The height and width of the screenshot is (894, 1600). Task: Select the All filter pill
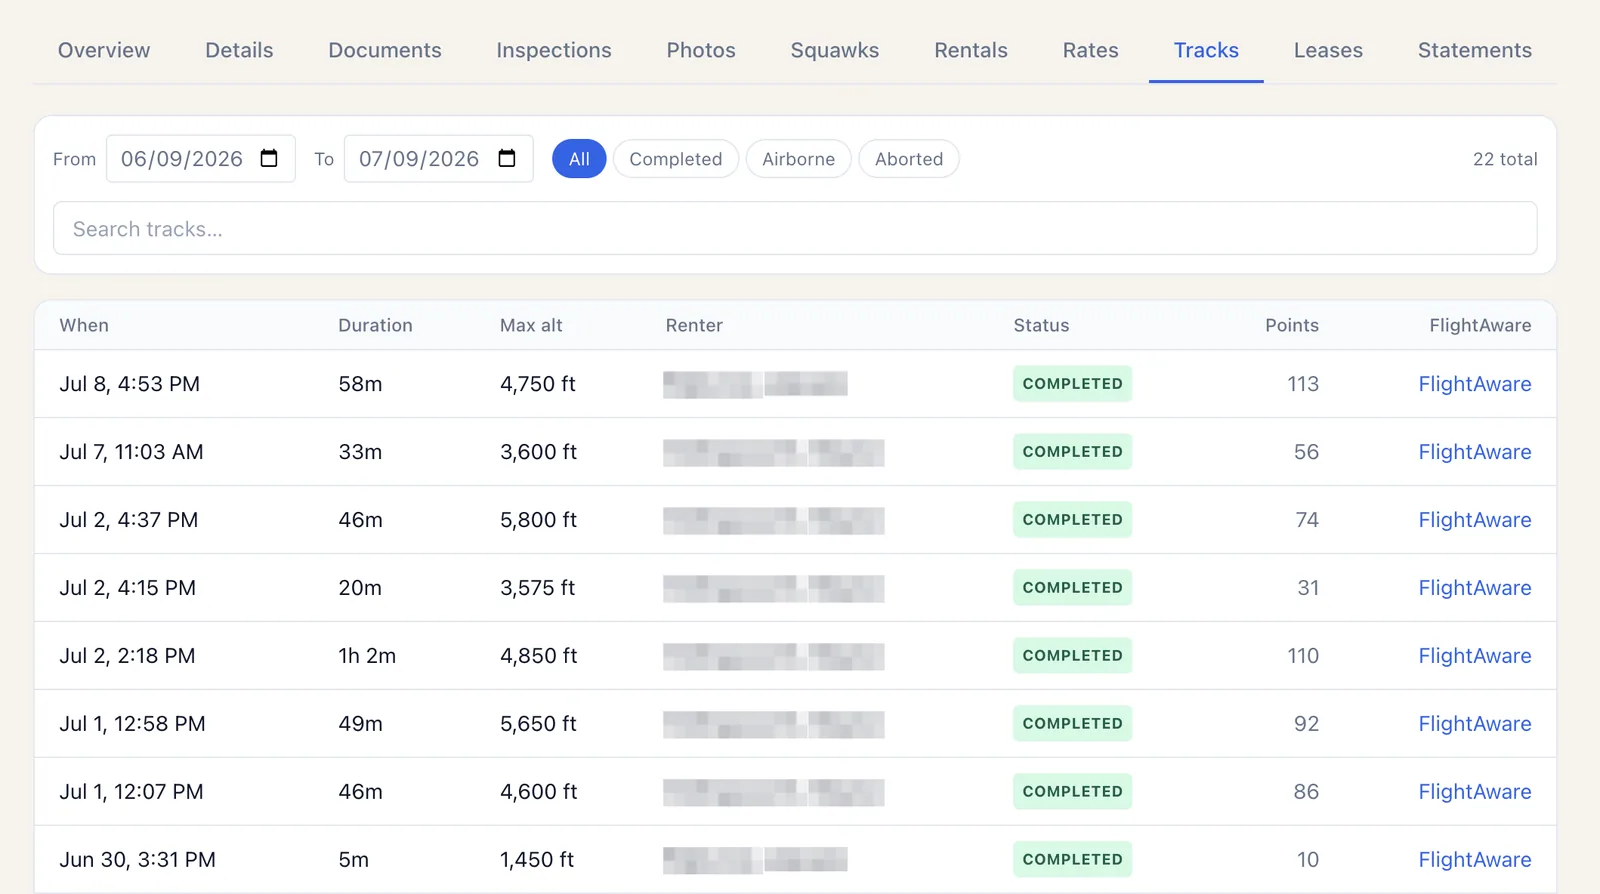(x=579, y=159)
